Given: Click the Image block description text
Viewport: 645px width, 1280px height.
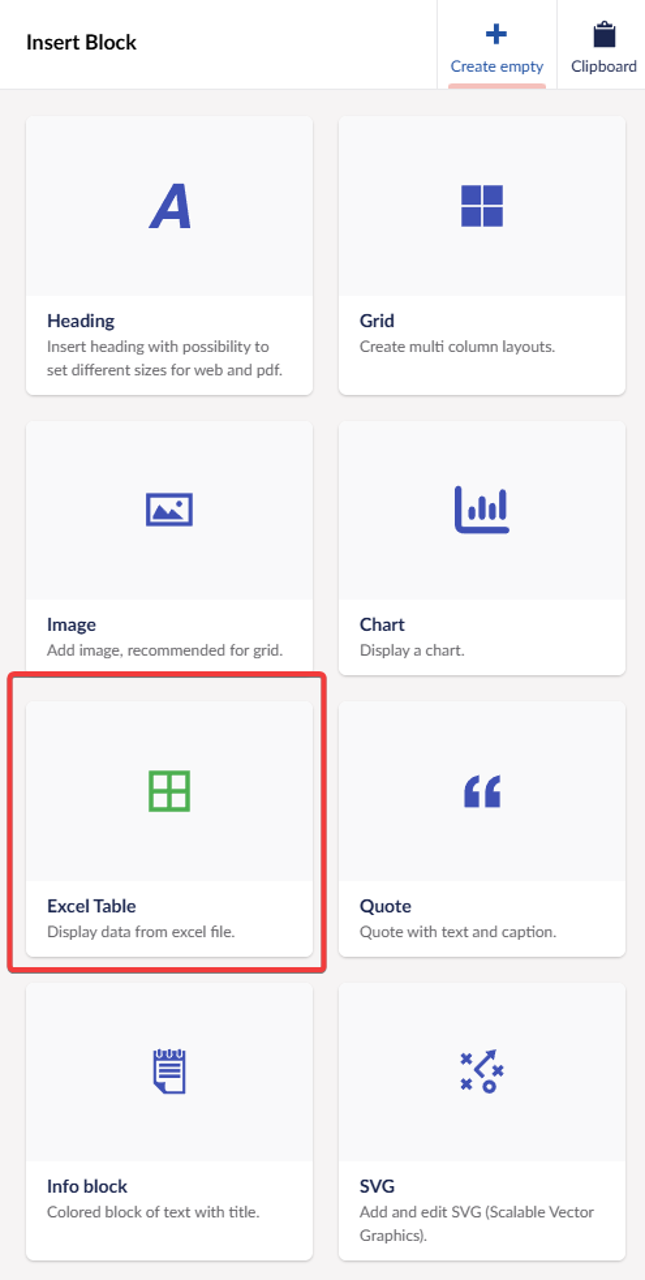Looking at the screenshot, I should pos(165,650).
